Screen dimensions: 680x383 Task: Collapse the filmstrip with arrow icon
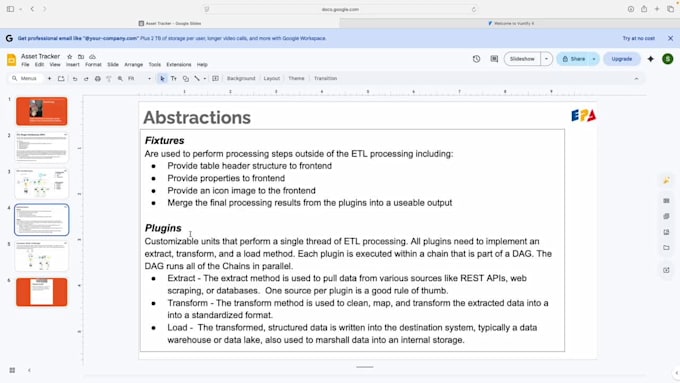point(29,370)
